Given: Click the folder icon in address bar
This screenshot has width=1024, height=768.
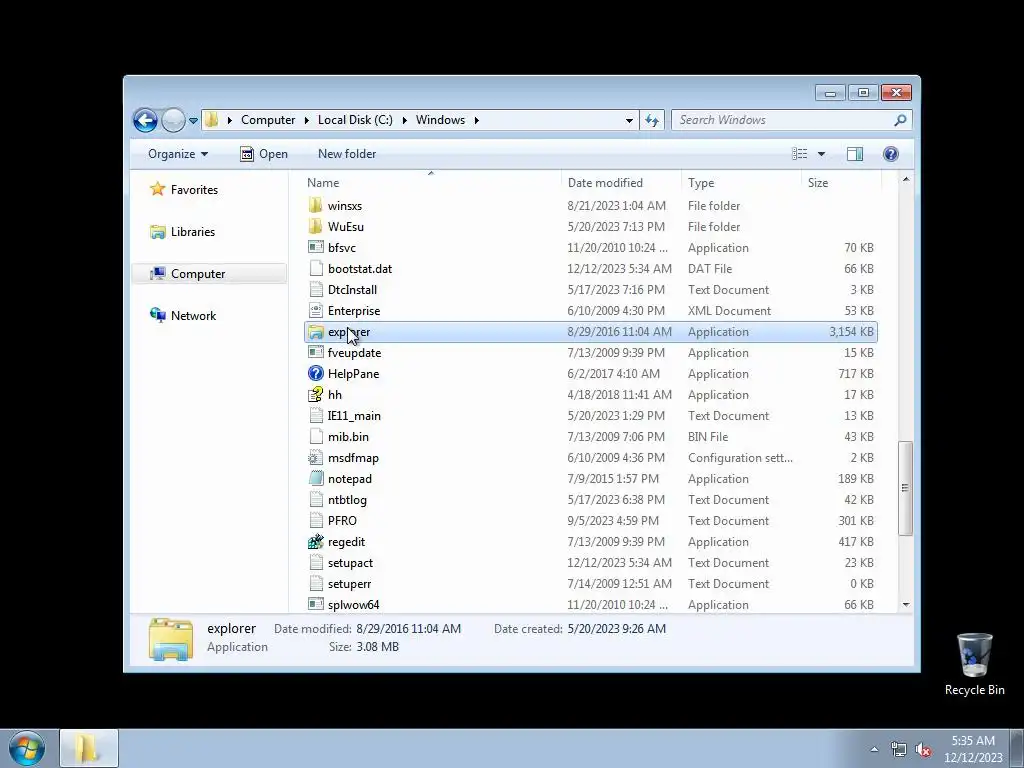Looking at the screenshot, I should [x=212, y=120].
